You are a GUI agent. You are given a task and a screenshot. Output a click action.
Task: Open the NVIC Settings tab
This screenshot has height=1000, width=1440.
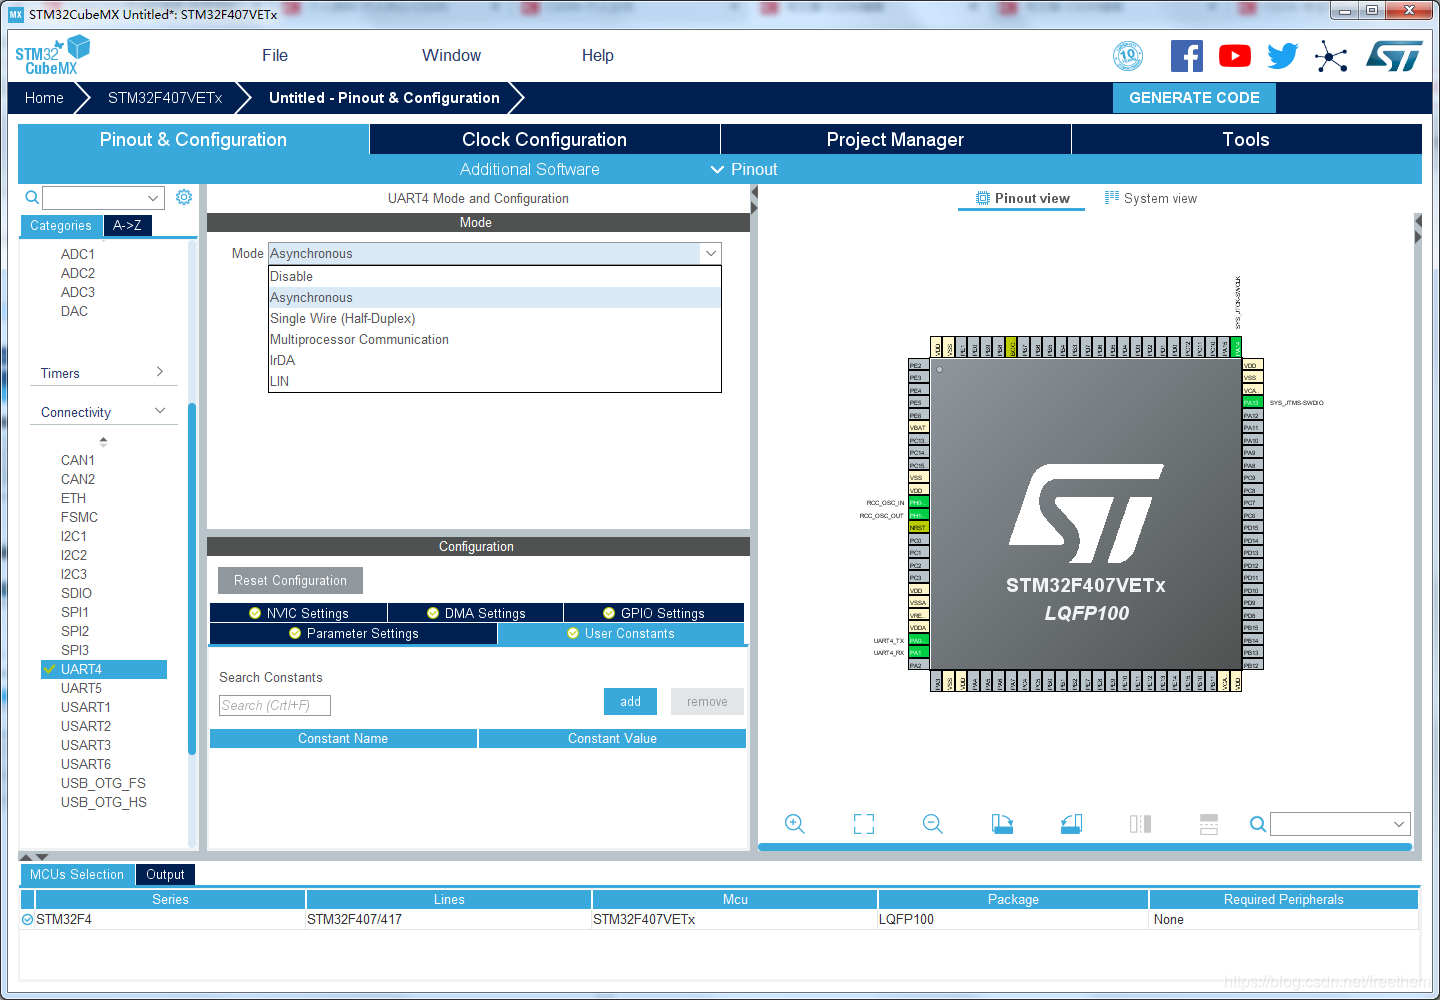click(298, 613)
